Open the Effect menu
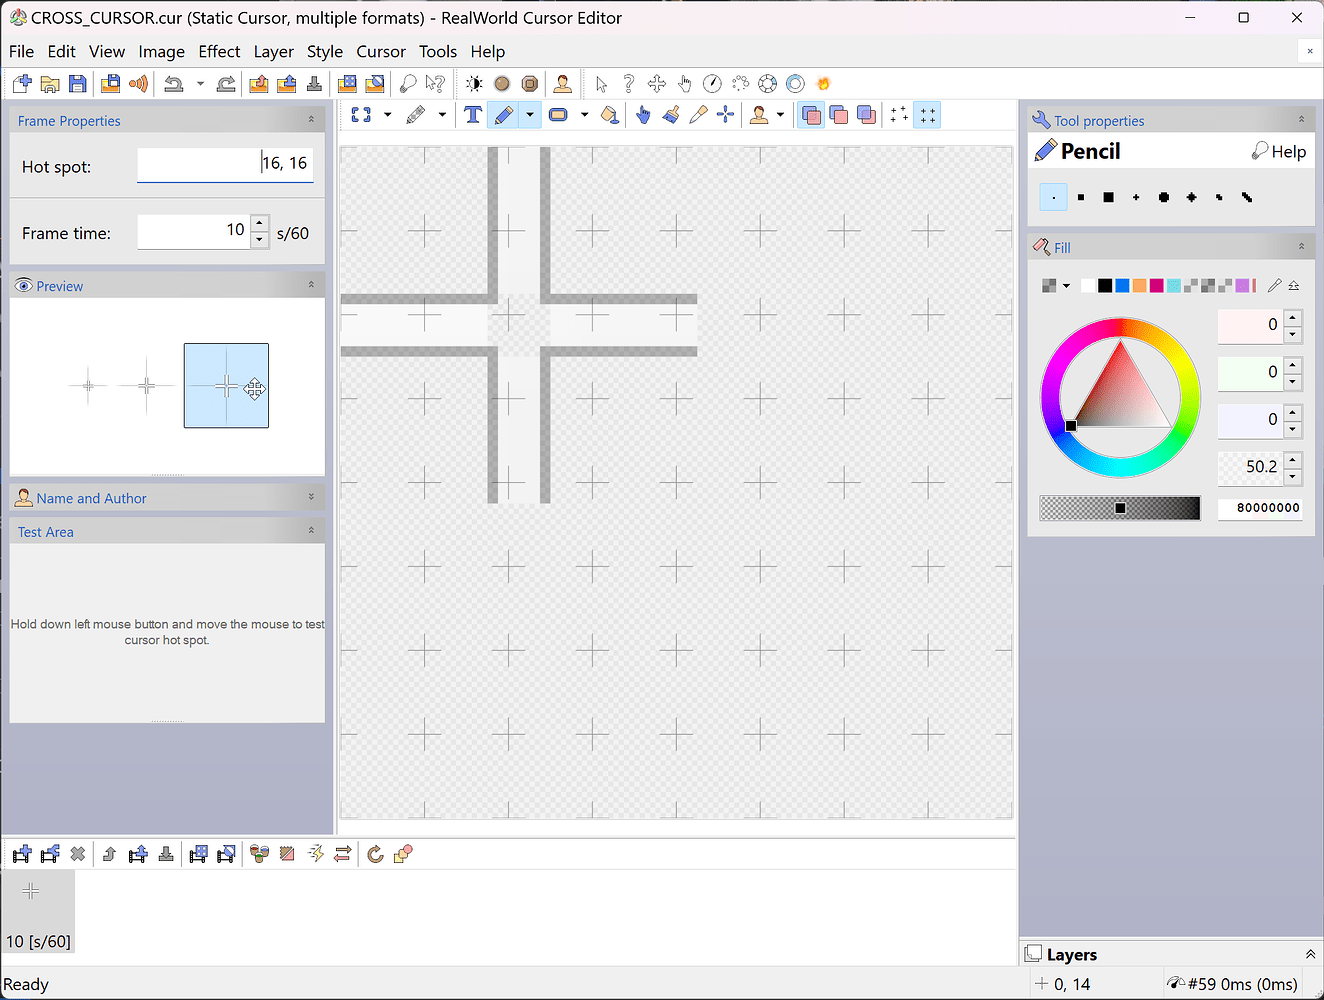The height and width of the screenshot is (1000, 1324). coord(219,52)
